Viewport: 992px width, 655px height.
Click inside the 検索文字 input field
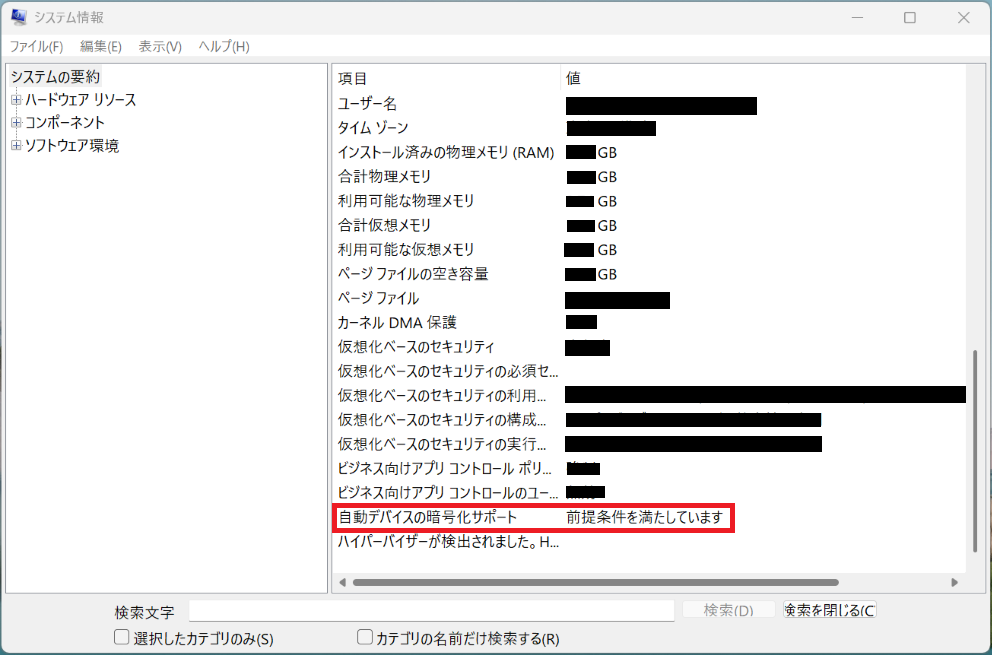tap(431, 610)
